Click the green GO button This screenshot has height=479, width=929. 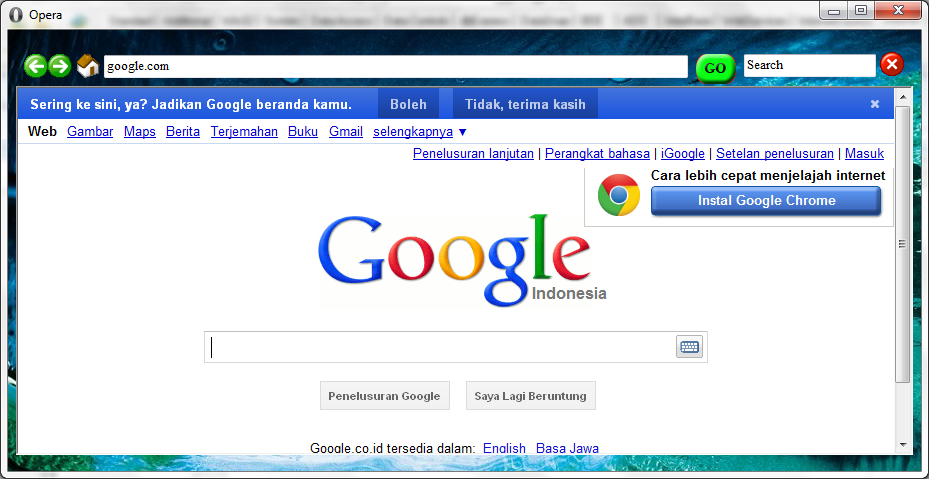click(715, 68)
